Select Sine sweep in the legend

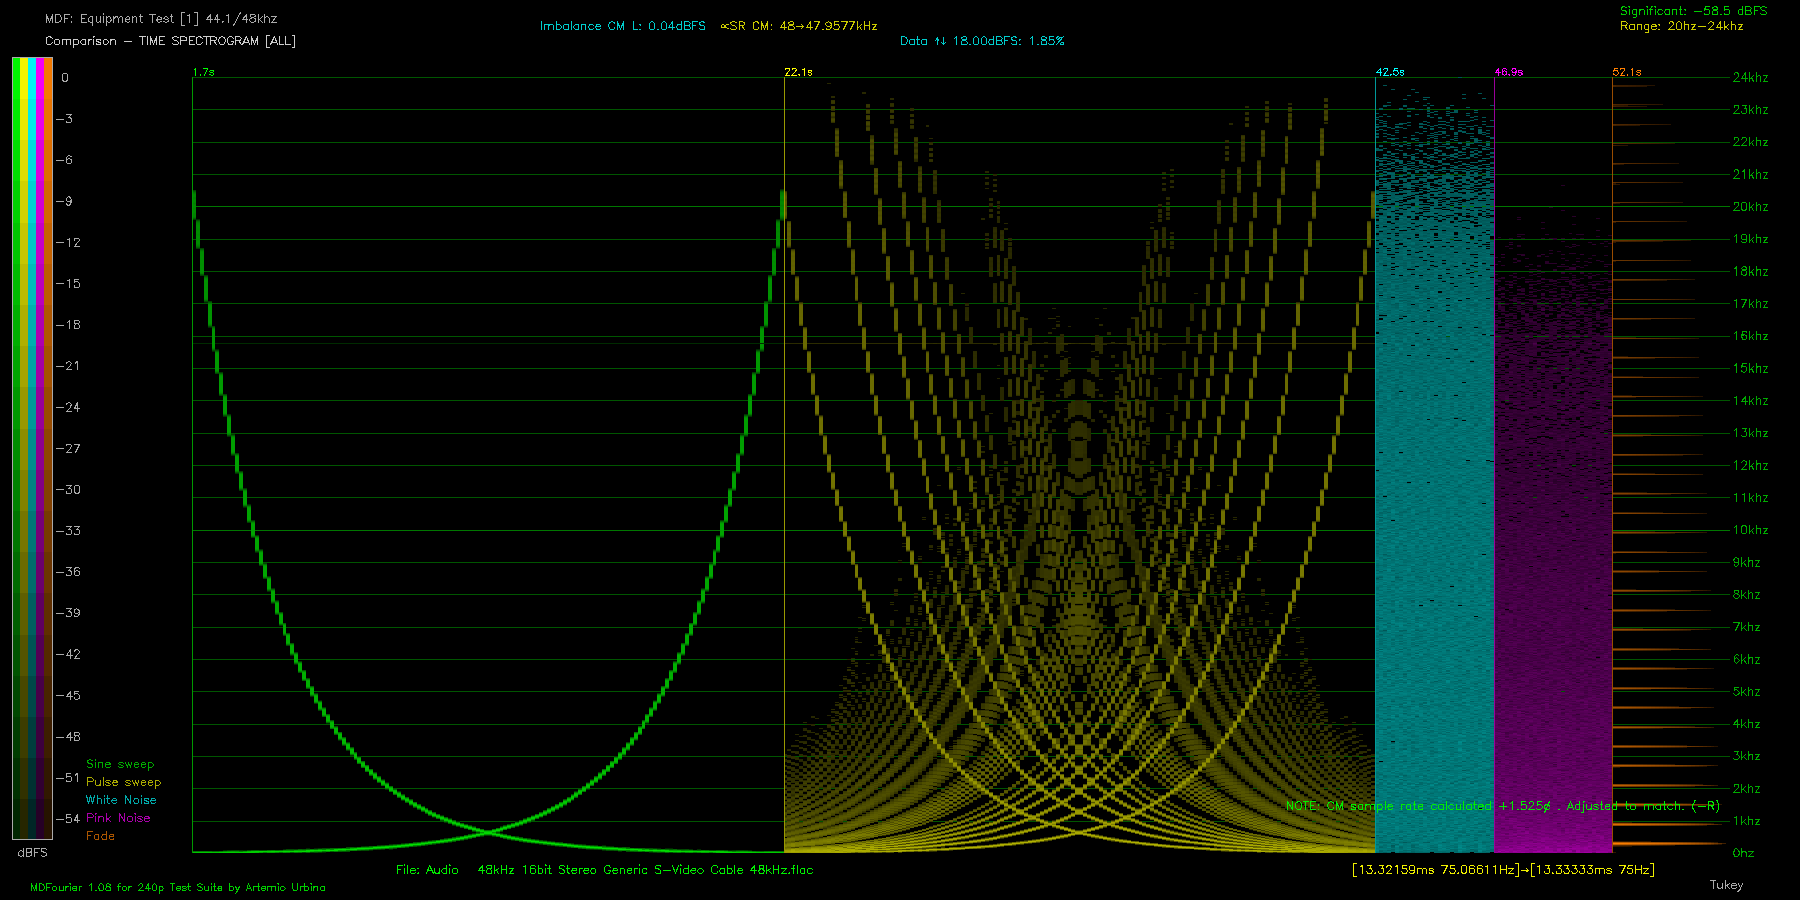coord(120,764)
